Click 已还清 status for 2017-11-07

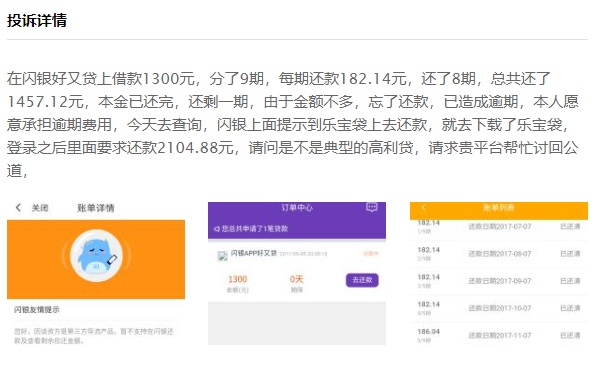pos(570,336)
